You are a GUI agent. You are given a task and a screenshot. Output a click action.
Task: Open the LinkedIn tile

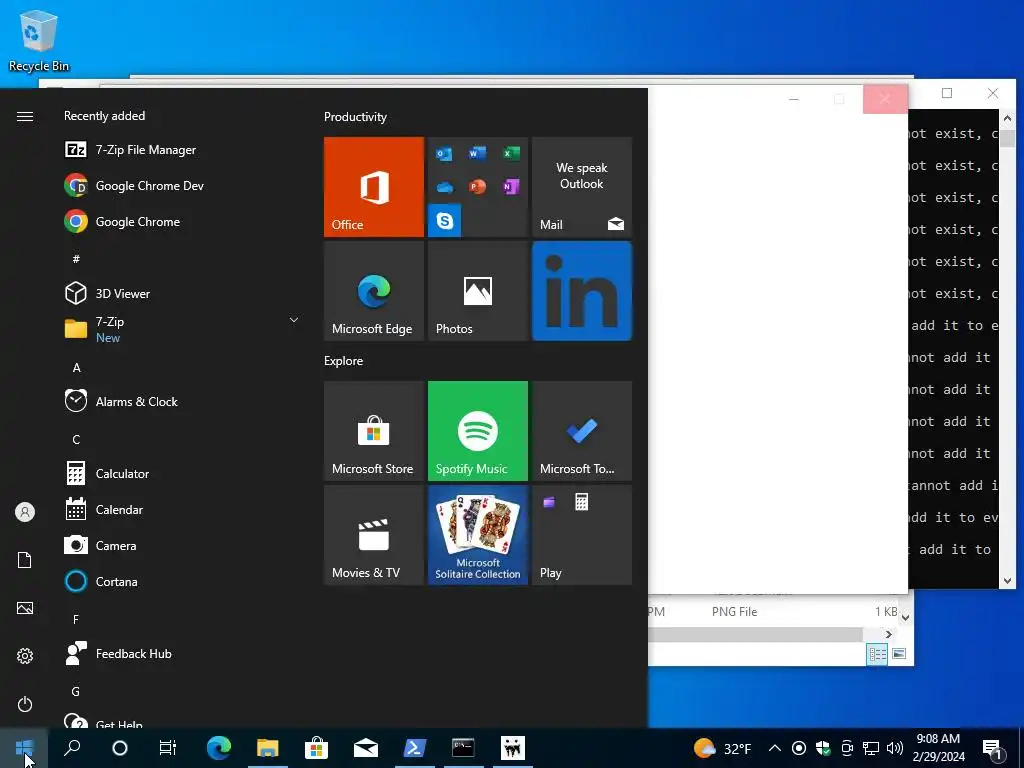(582, 291)
